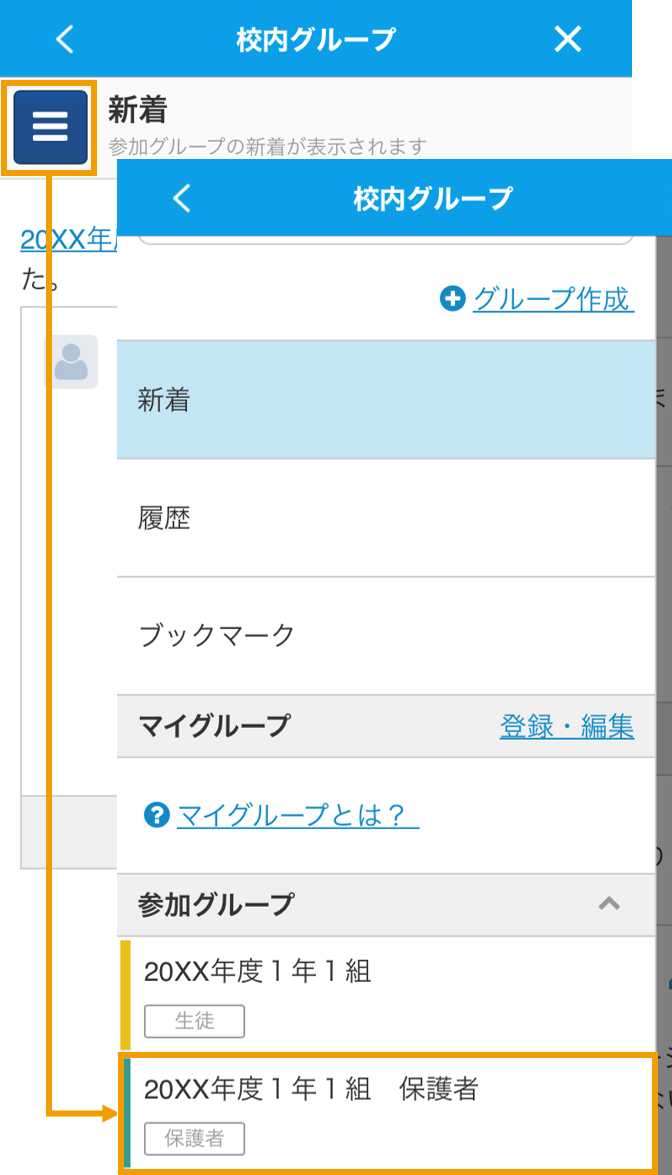The height and width of the screenshot is (1175, 672).
Task: Click the question mark help icon
Action: pos(156,815)
